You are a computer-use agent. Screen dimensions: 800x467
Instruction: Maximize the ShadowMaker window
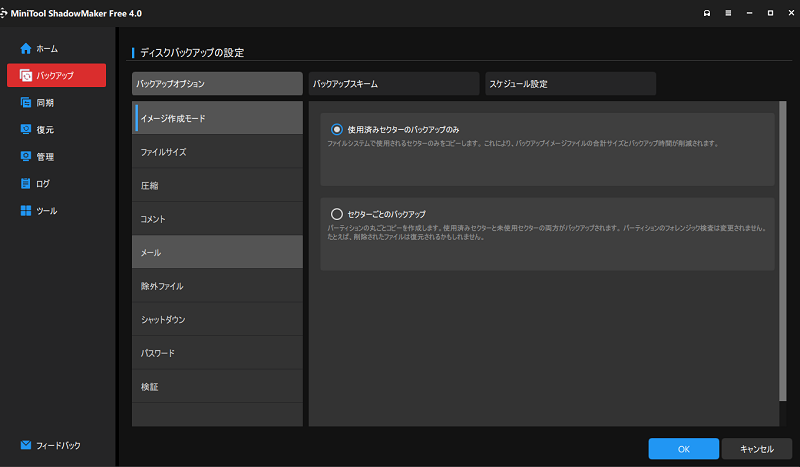770,13
